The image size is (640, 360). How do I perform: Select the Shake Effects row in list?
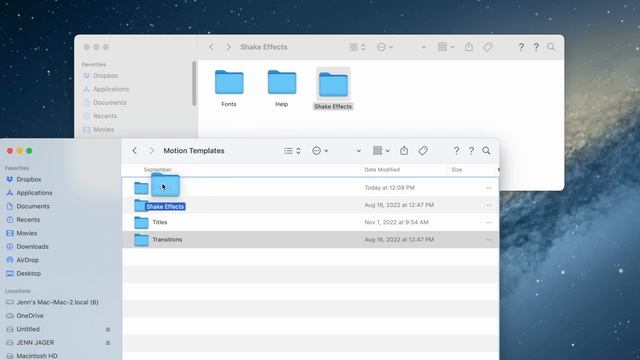tap(310, 205)
